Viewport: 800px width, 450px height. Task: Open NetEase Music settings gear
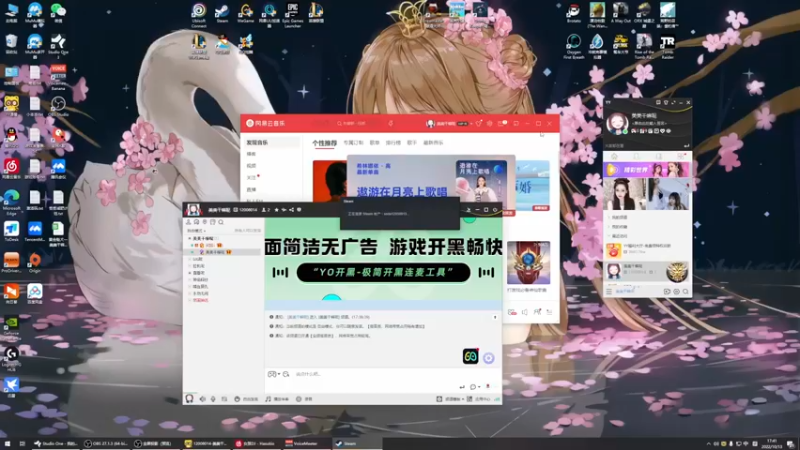[490, 123]
